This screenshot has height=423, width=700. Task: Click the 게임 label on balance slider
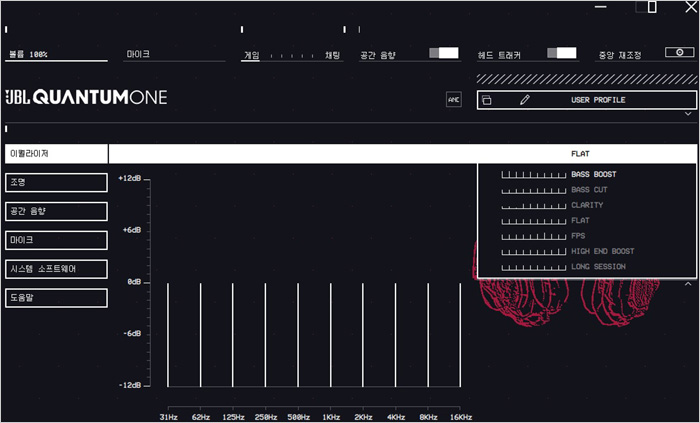pos(251,55)
